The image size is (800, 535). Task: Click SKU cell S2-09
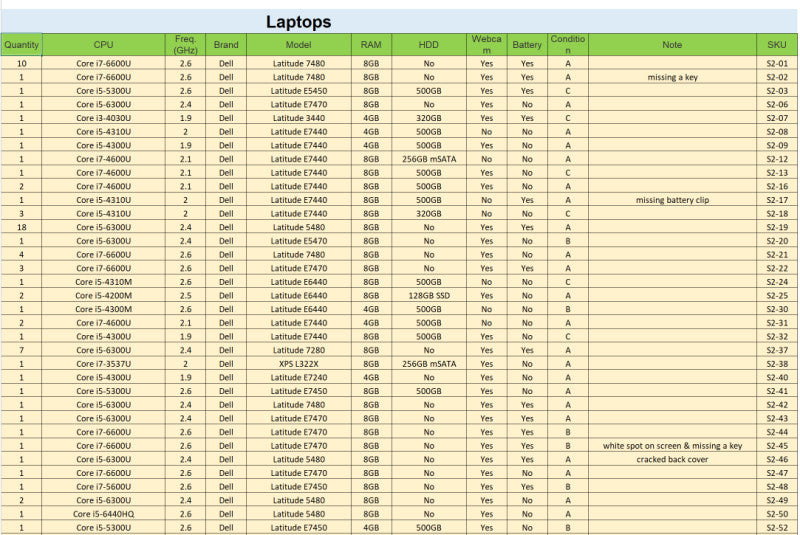coord(777,145)
